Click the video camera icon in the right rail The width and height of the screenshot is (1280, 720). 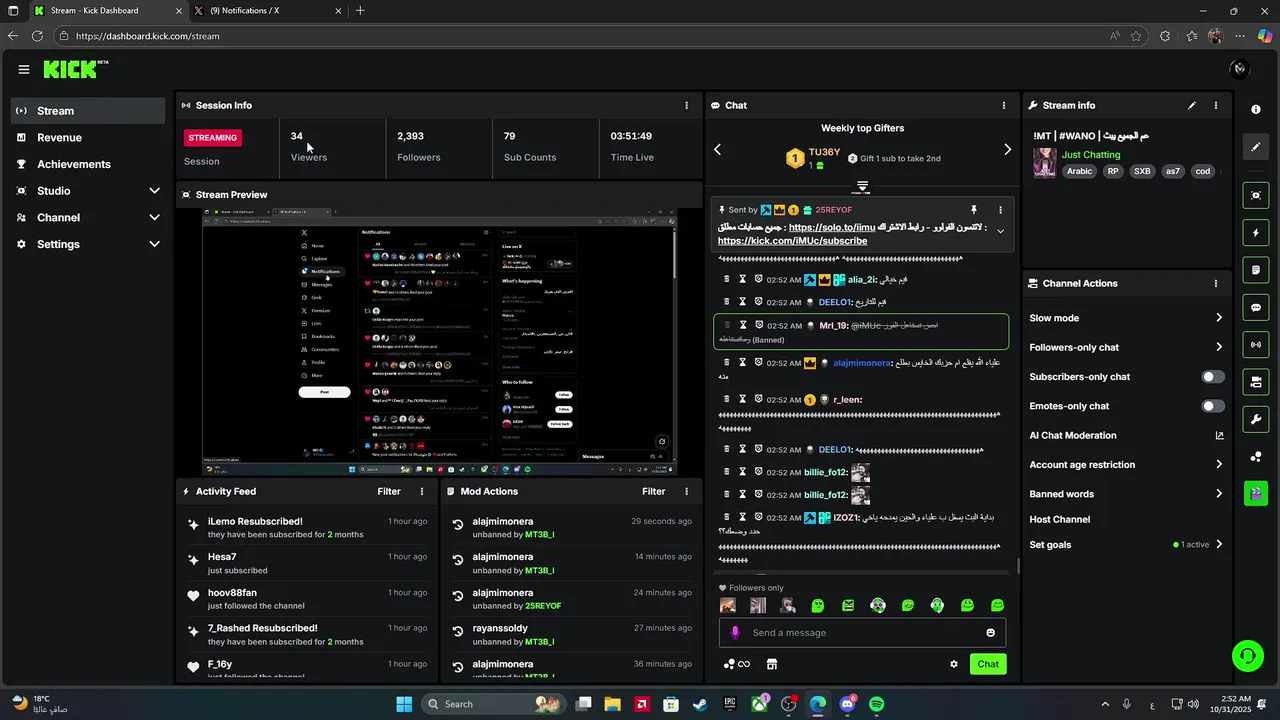[x=1256, y=382]
